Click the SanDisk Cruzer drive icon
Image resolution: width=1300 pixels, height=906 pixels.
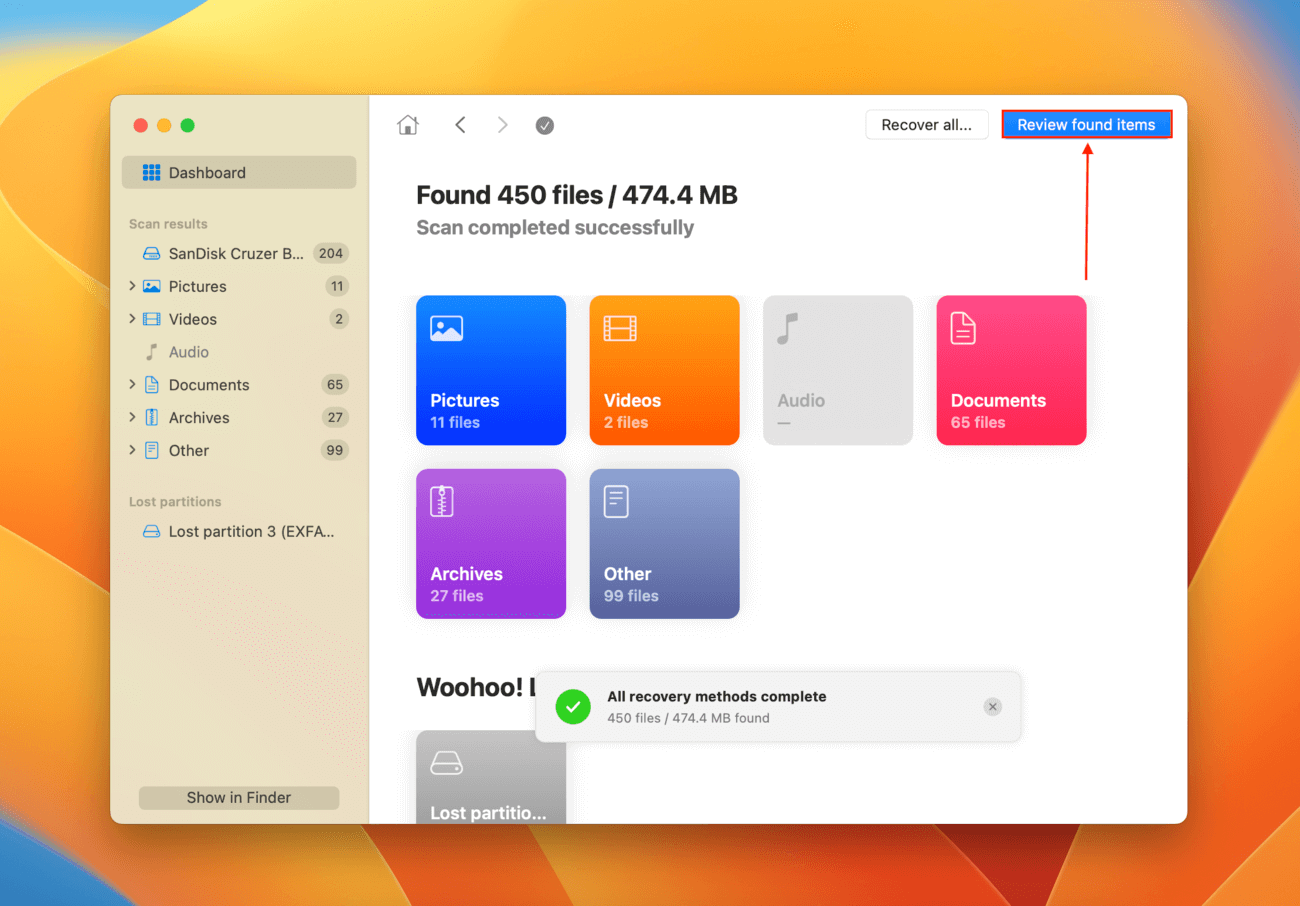coord(151,254)
